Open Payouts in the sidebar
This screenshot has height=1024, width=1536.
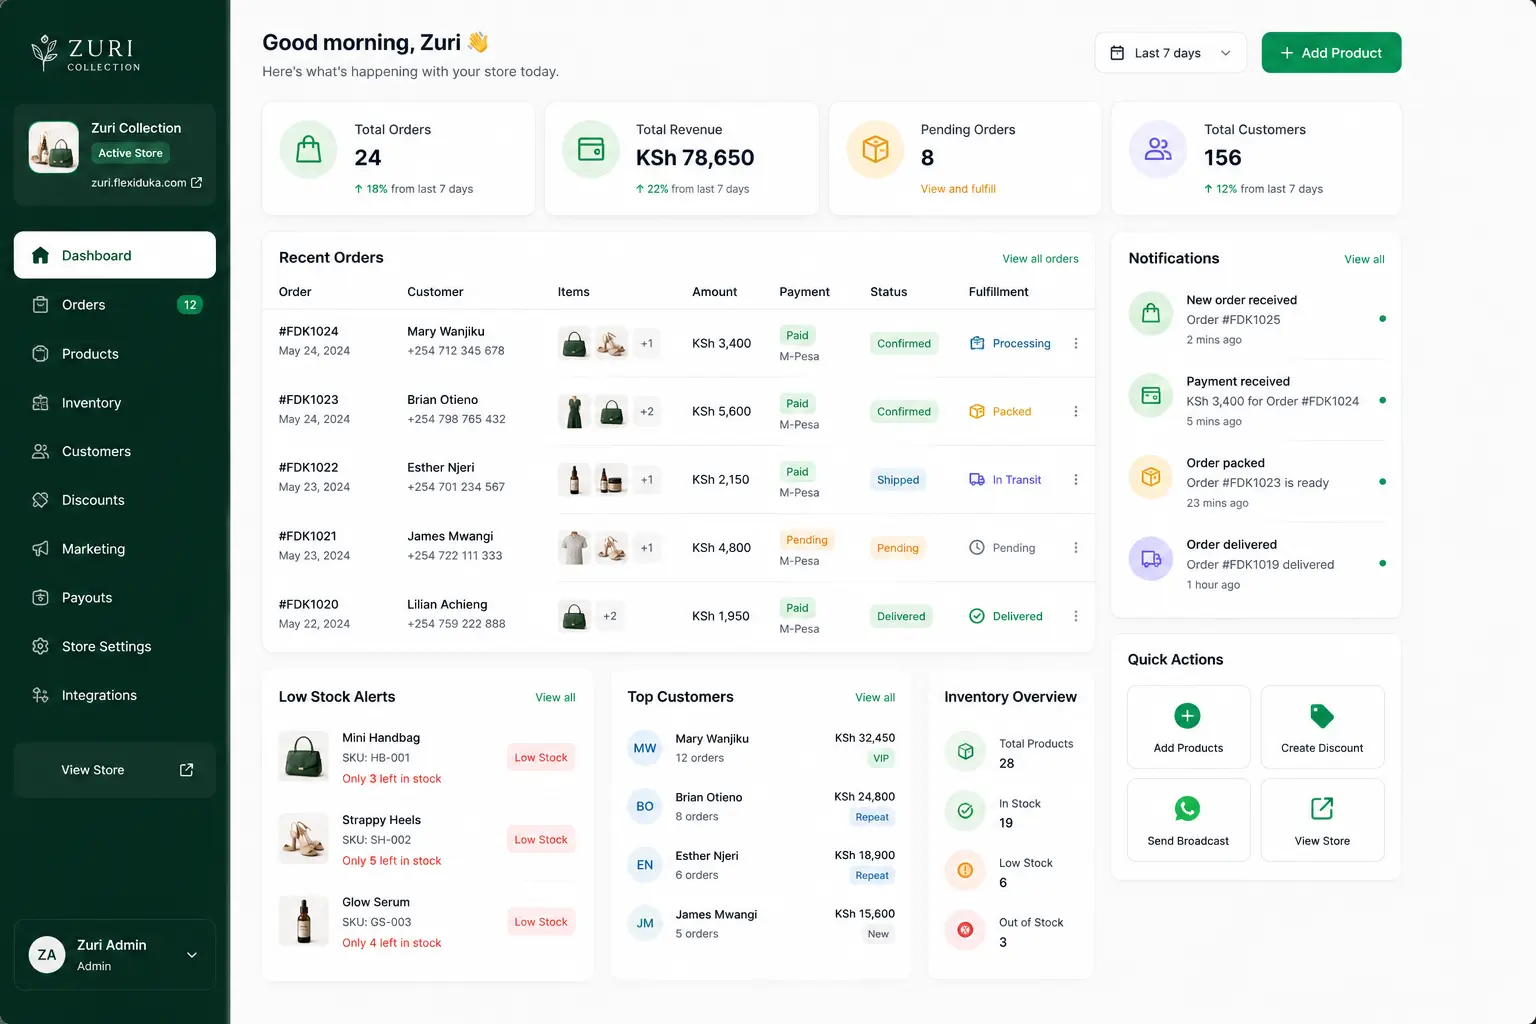115,597
